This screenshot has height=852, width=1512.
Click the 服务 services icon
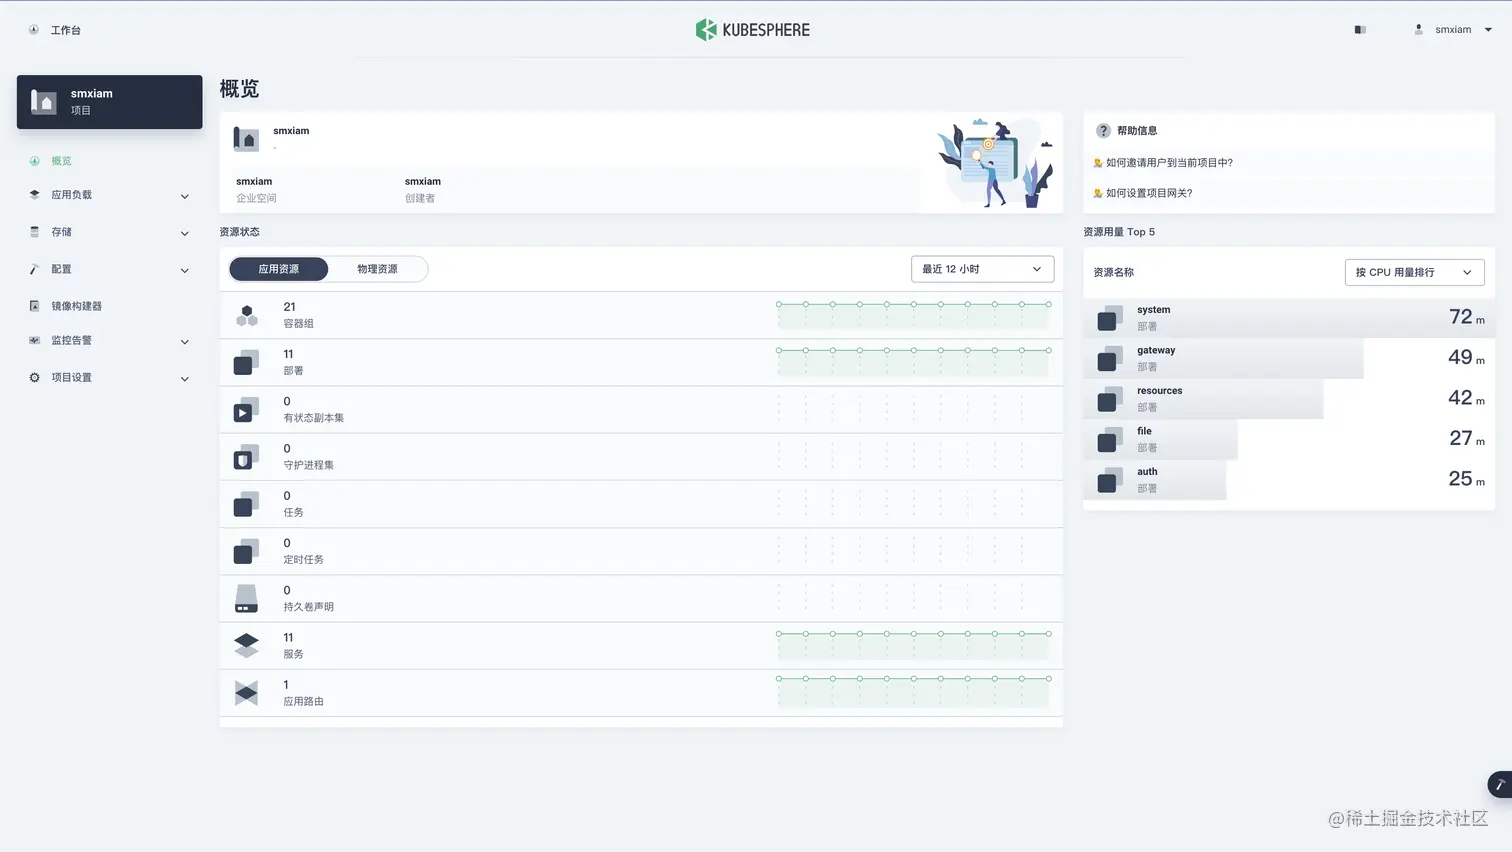246,646
